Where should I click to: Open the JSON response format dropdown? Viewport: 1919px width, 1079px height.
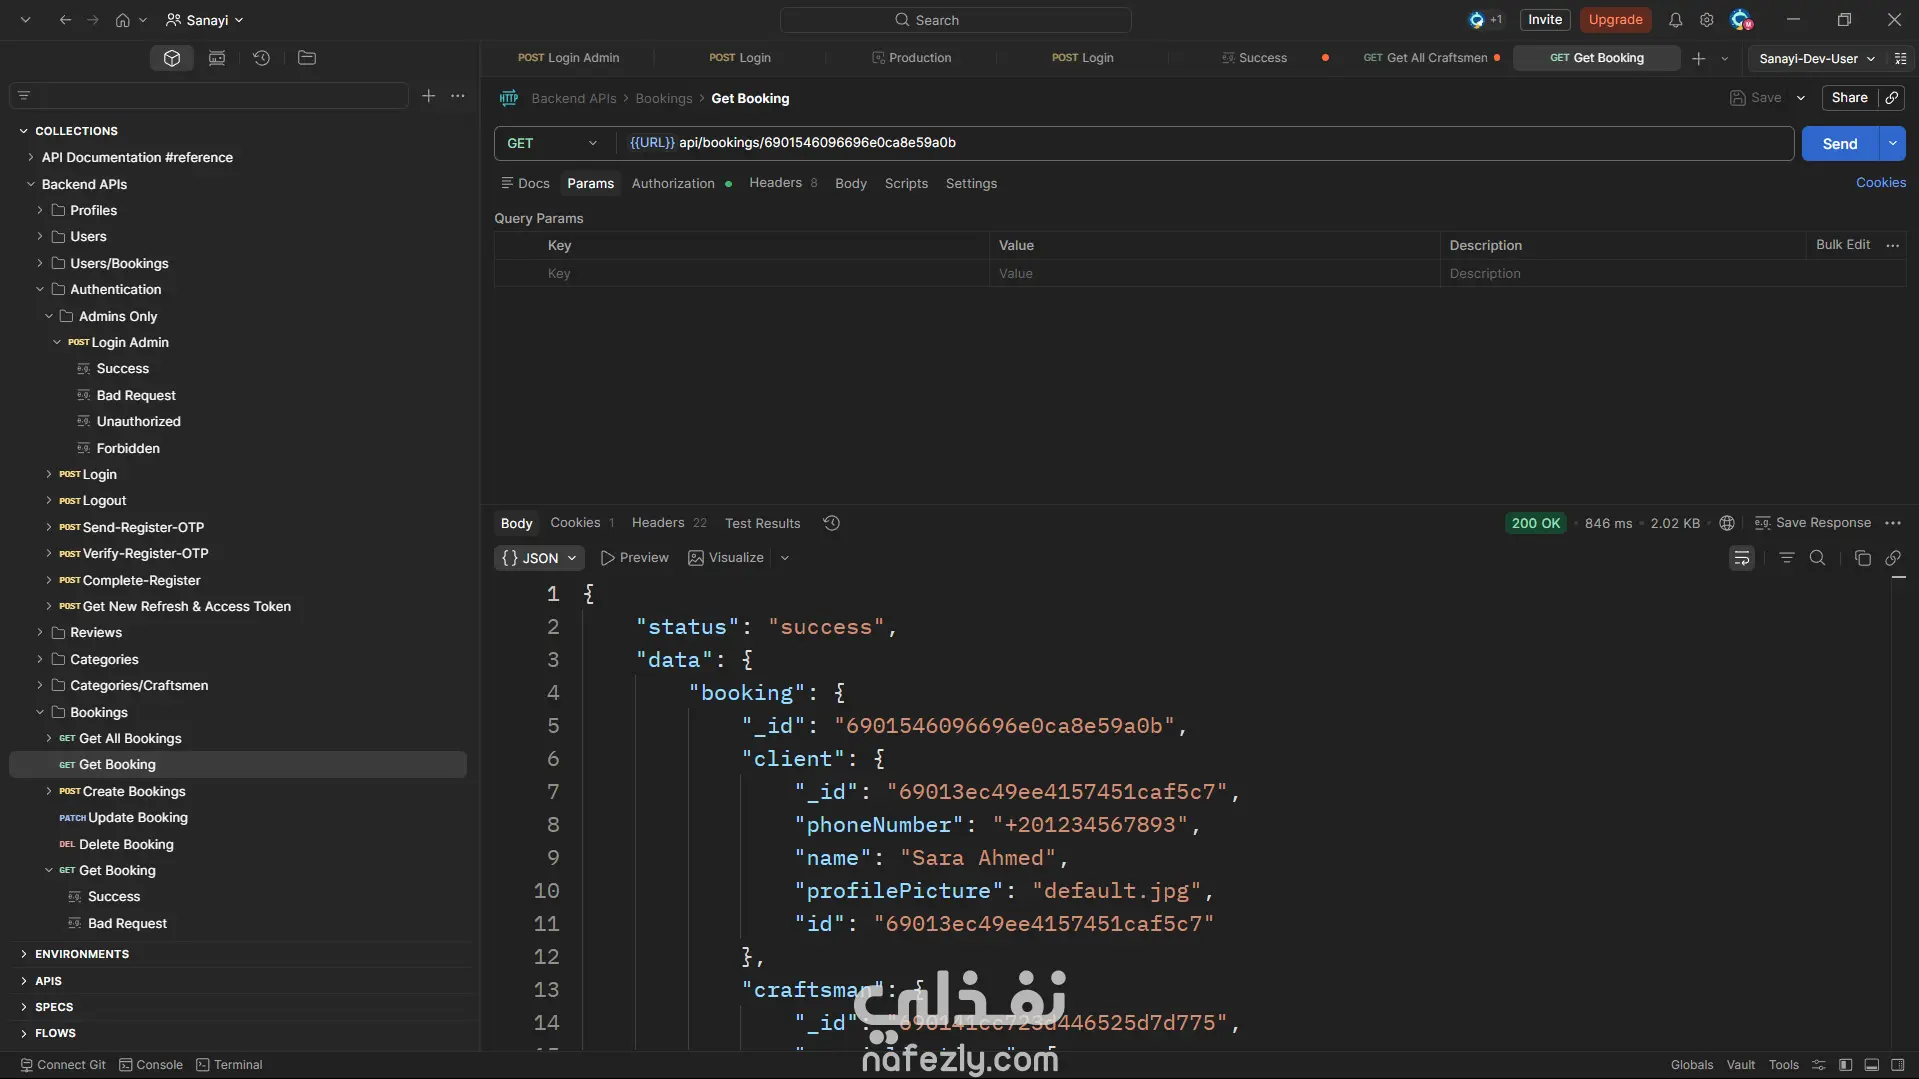[539, 558]
